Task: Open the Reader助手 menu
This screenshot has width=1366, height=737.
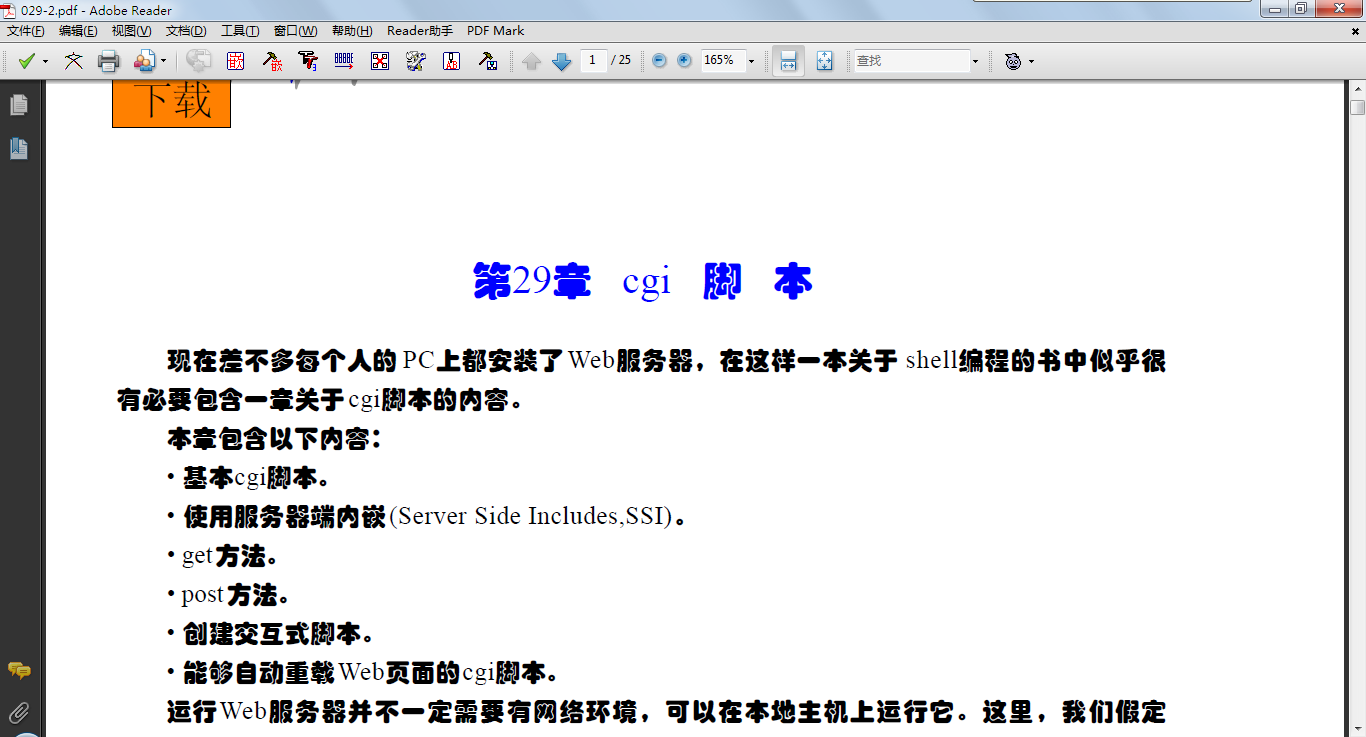Action: pyautogui.click(x=419, y=31)
